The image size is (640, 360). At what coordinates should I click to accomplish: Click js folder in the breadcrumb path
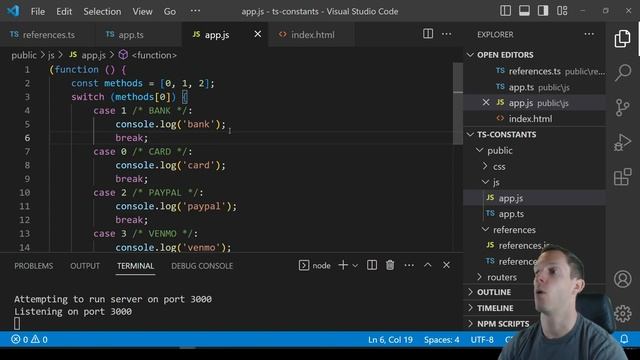click(x=51, y=55)
